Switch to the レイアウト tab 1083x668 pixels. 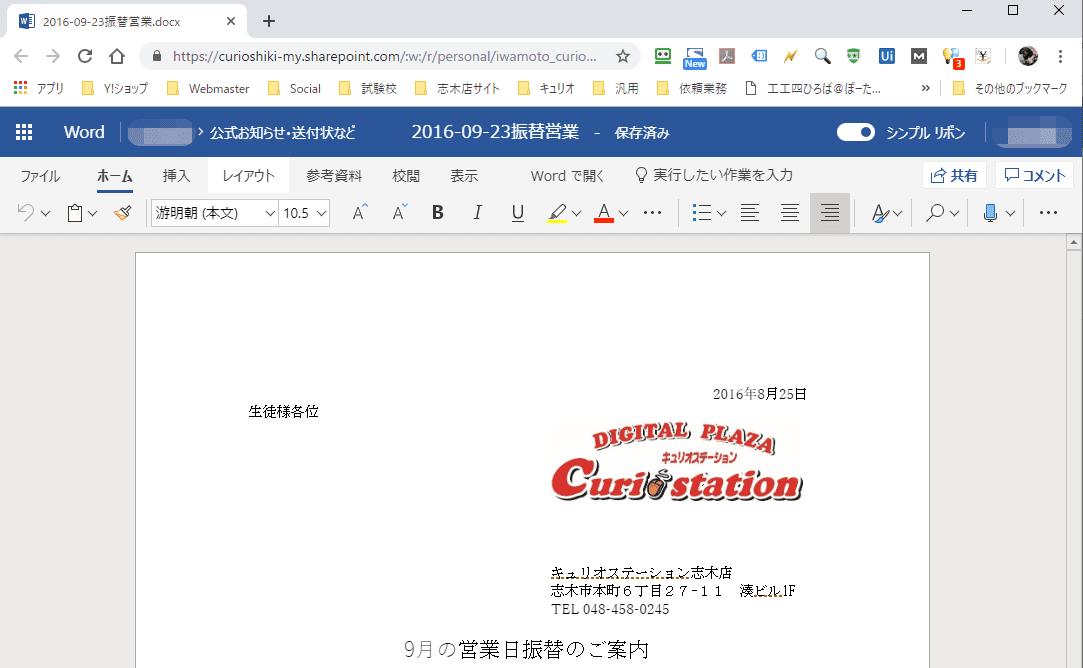point(248,176)
